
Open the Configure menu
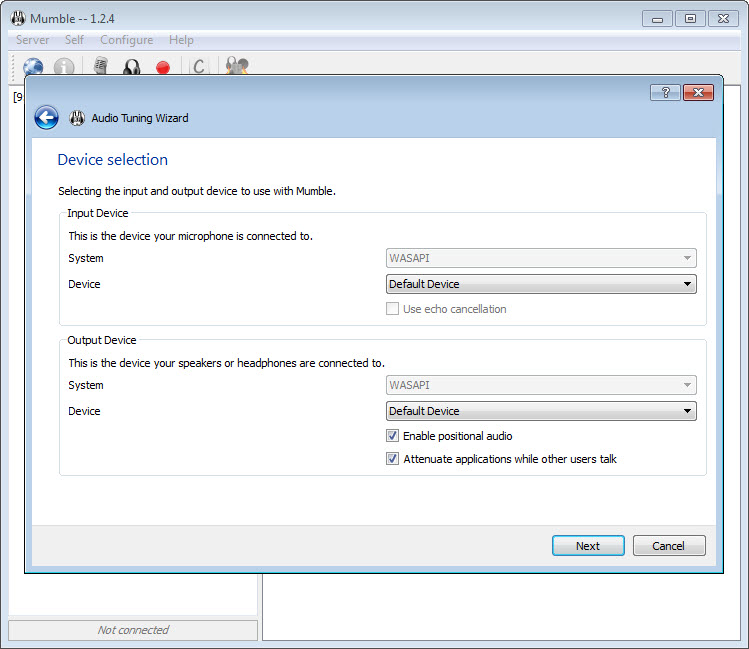point(127,40)
